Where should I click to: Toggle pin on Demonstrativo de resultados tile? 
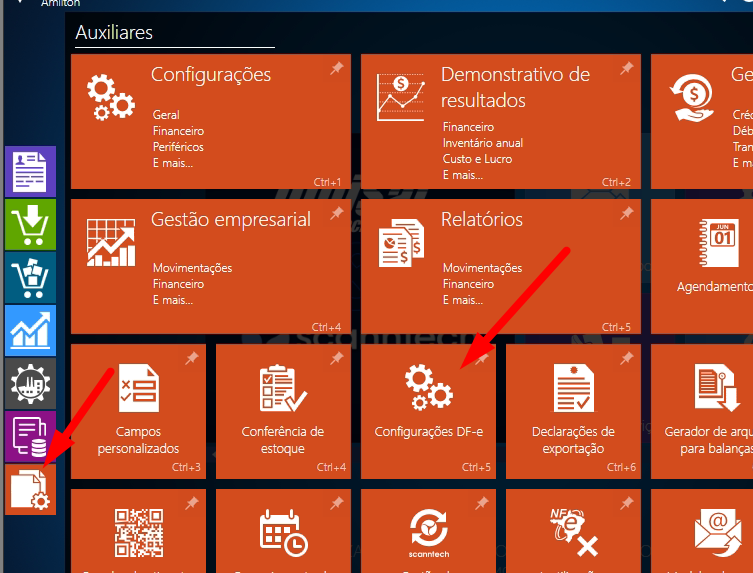click(626, 69)
